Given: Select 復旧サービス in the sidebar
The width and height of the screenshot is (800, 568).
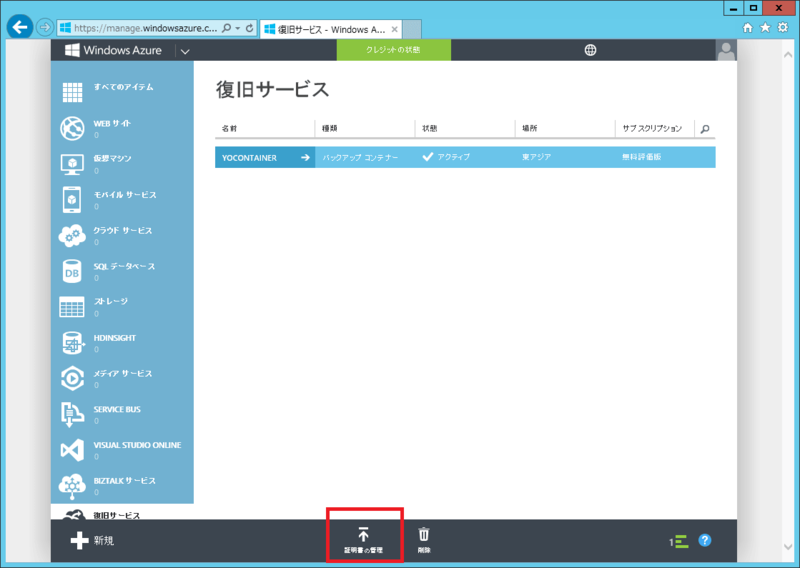Looking at the screenshot, I should tap(117, 515).
